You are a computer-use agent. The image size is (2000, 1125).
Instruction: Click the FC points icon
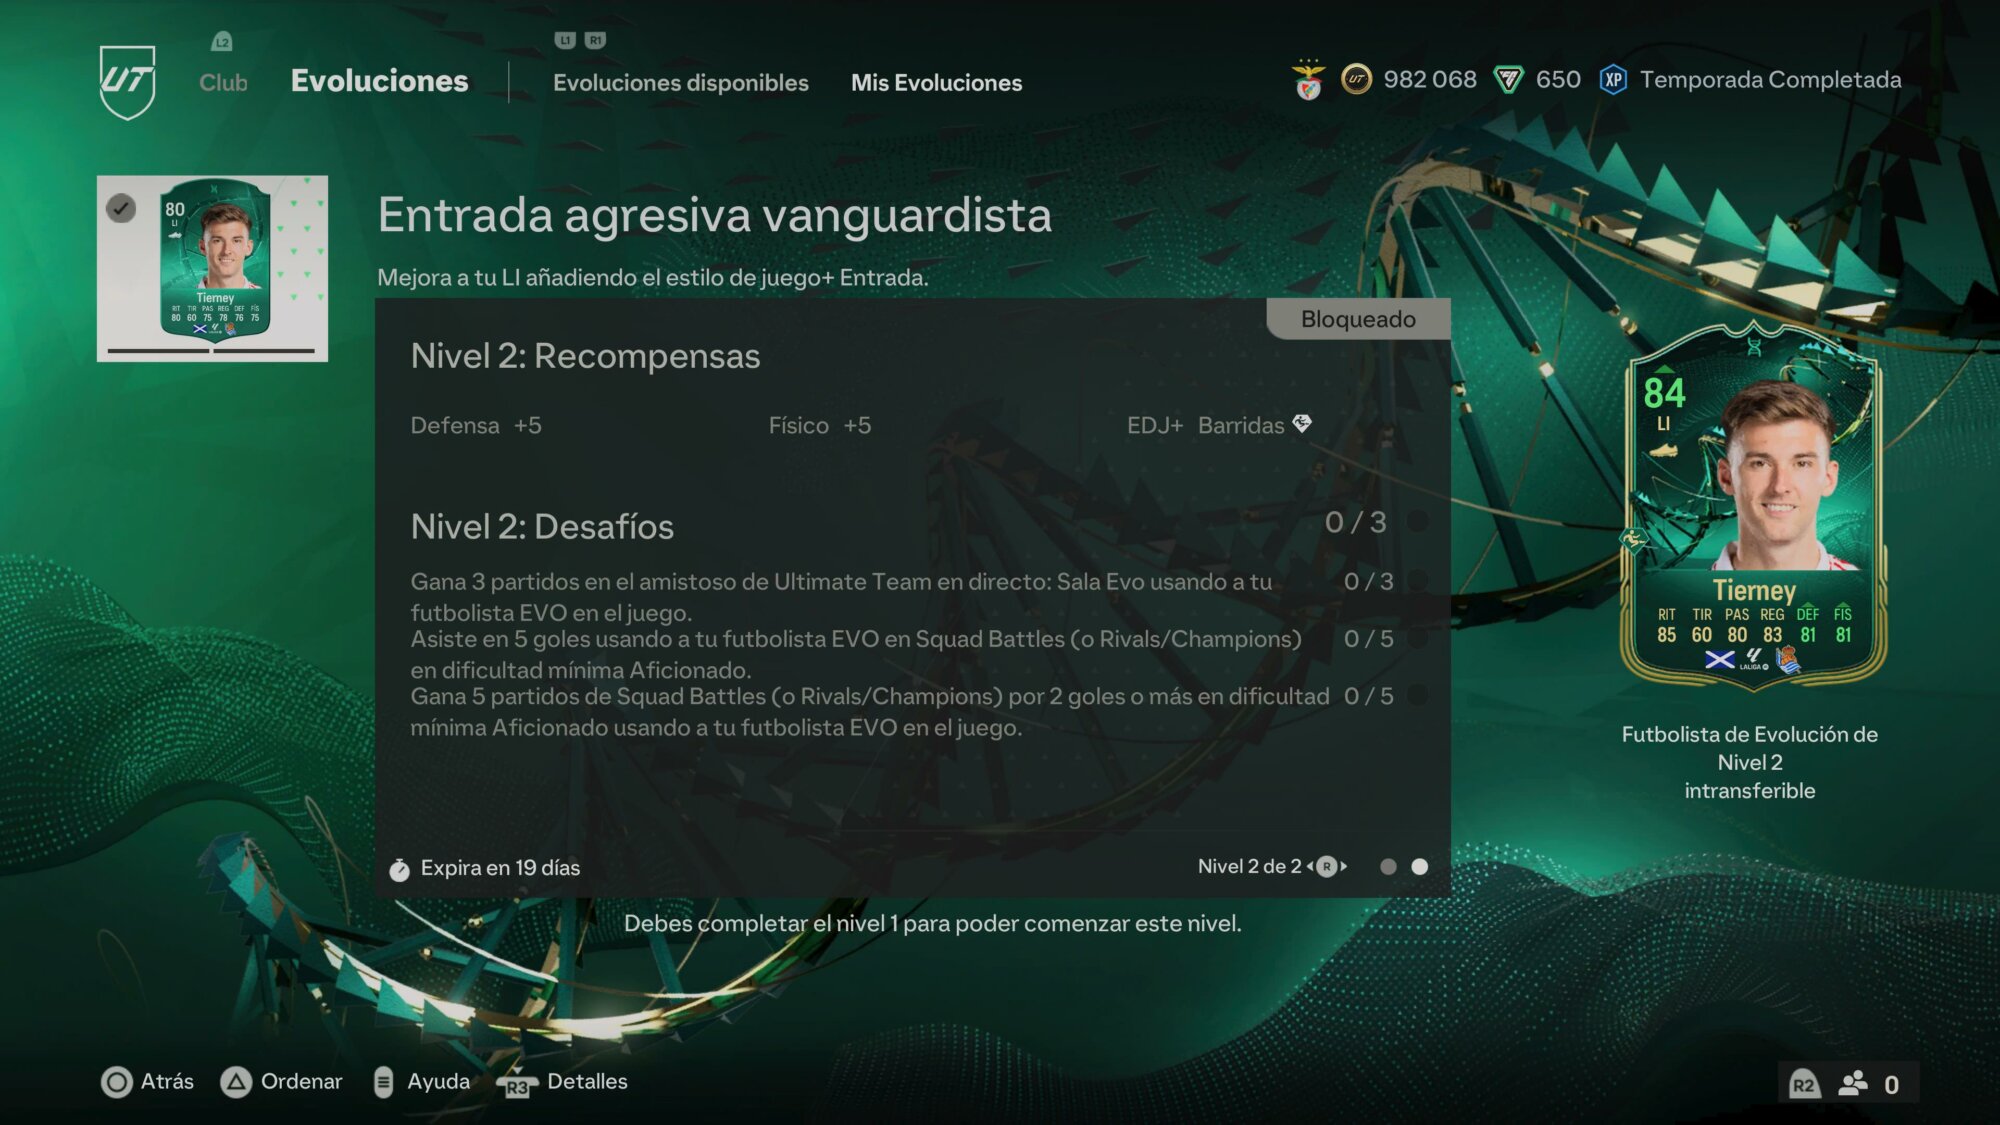[x=1508, y=80]
